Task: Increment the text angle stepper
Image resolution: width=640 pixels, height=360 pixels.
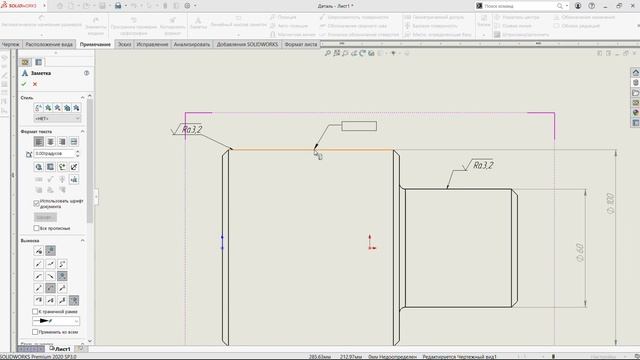Action: [x=78, y=151]
